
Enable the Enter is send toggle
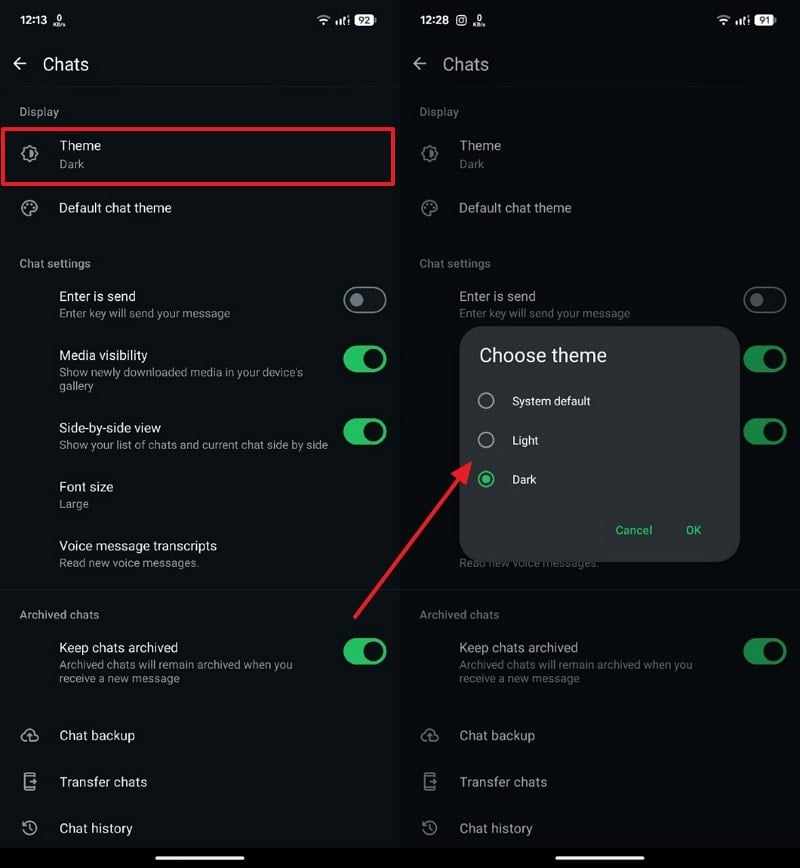click(x=364, y=300)
